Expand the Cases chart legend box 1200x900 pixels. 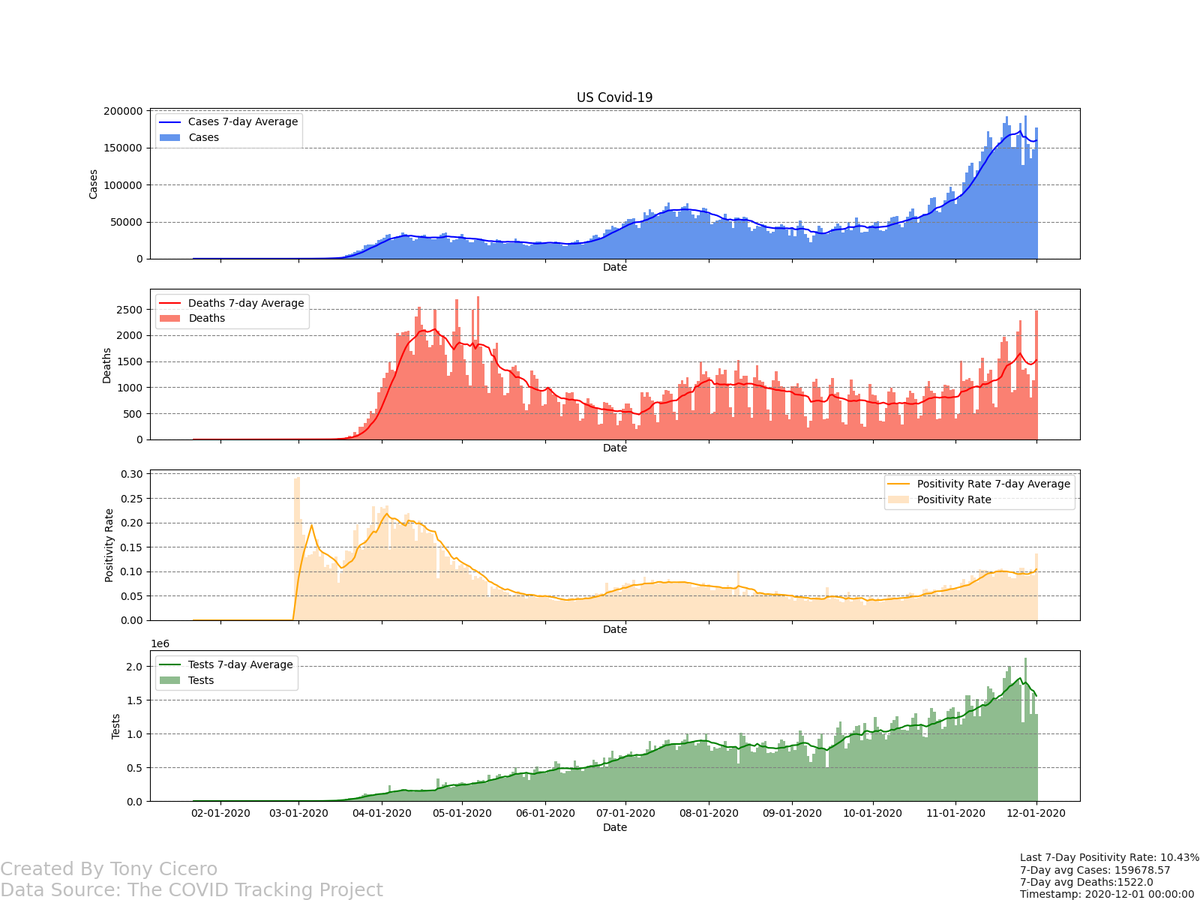tap(227, 129)
